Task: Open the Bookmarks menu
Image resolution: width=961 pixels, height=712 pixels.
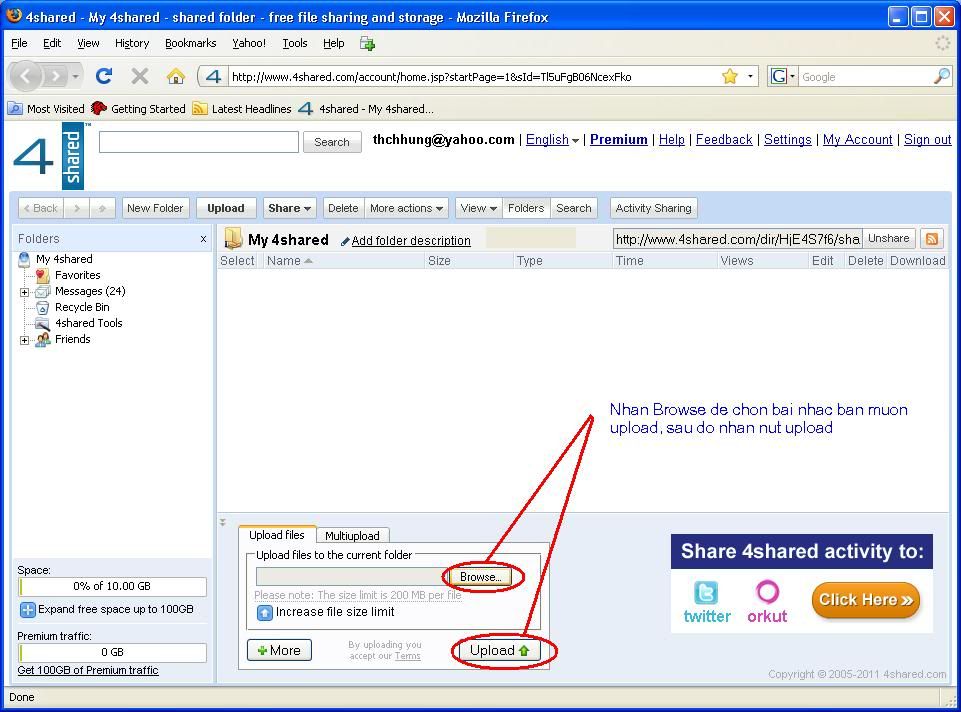Action: tap(191, 44)
